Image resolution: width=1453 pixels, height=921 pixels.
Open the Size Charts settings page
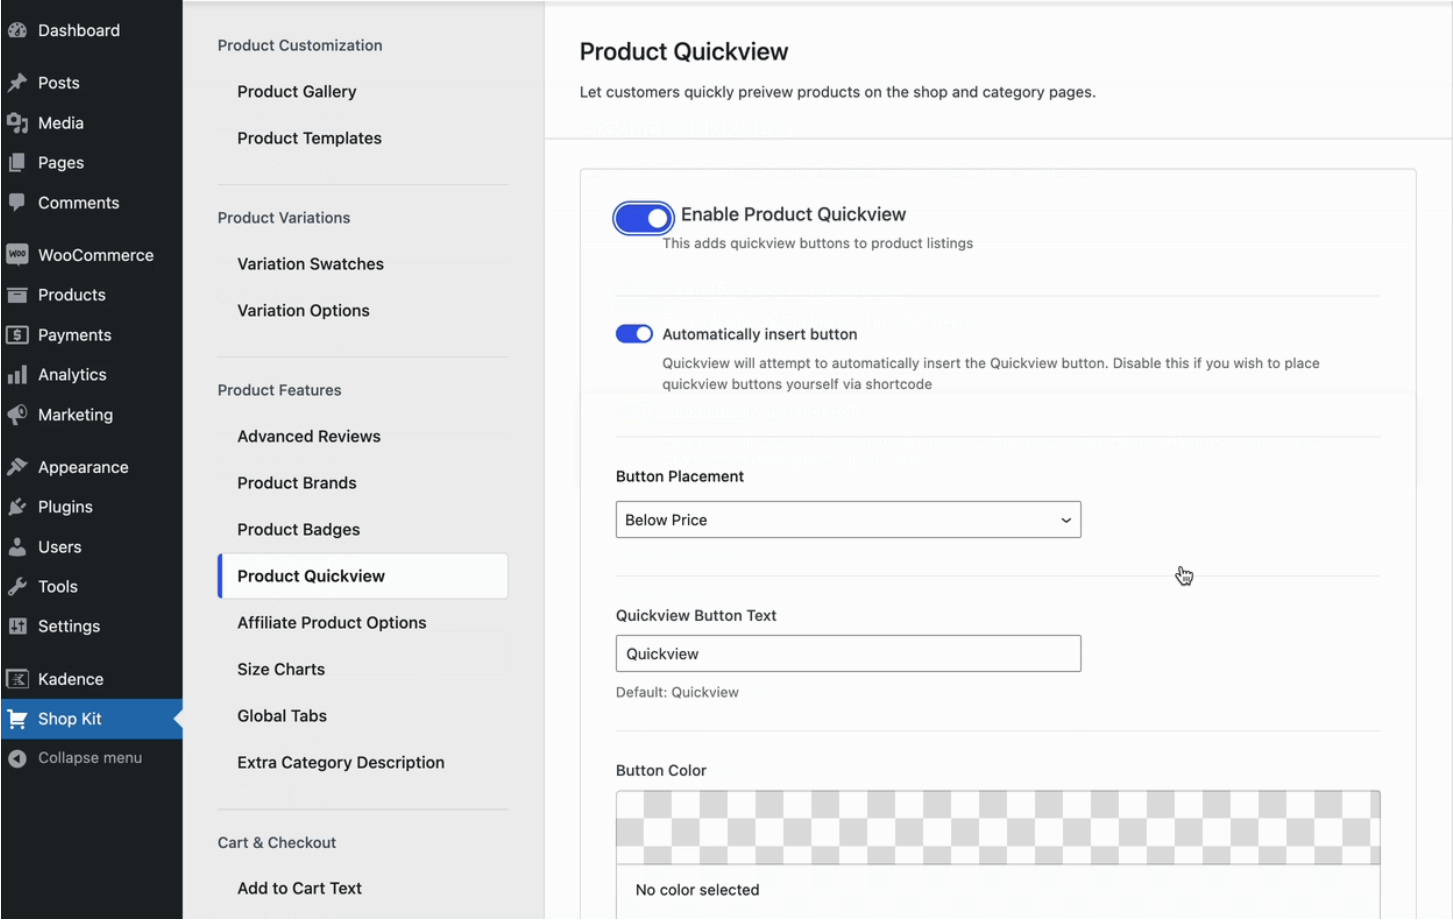(281, 670)
